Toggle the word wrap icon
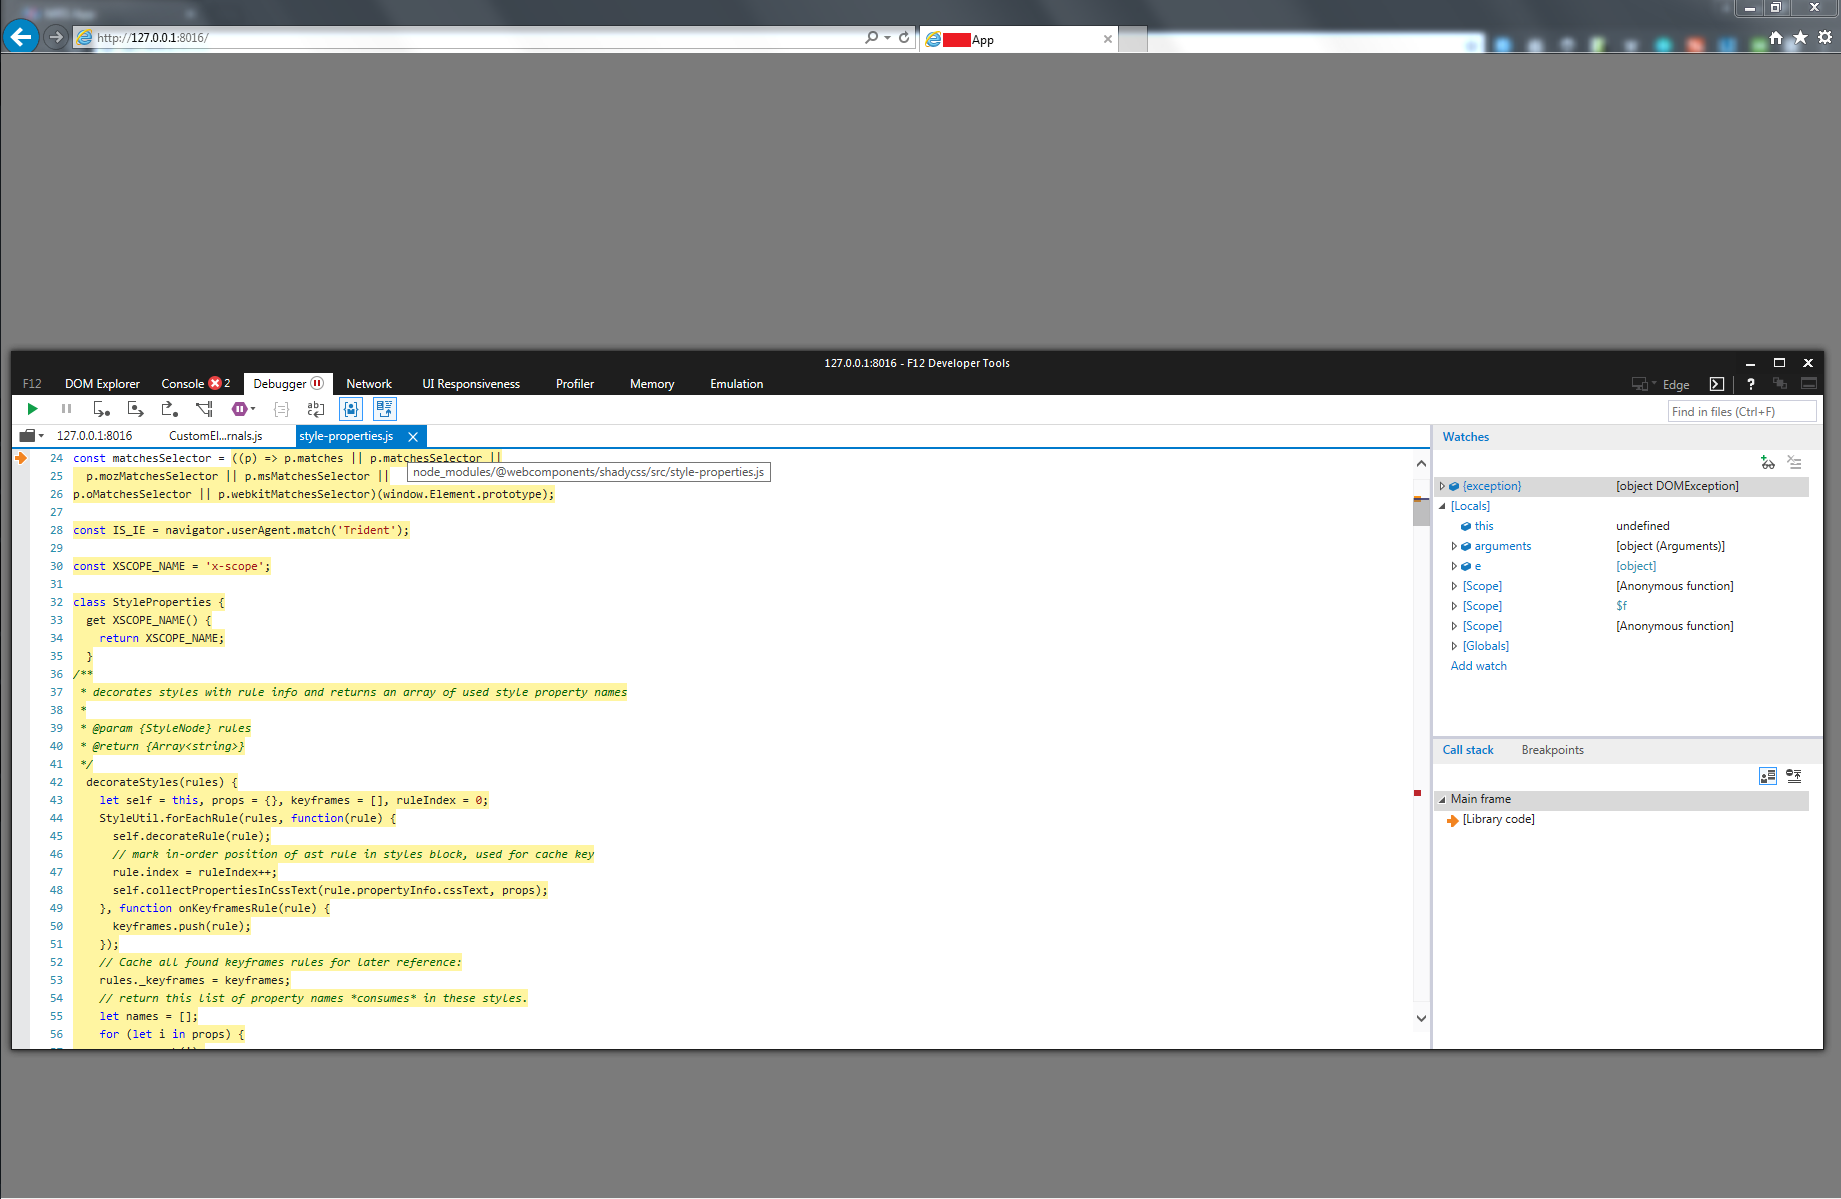Image resolution: width=1841 pixels, height=1199 pixels. click(315, 409)
